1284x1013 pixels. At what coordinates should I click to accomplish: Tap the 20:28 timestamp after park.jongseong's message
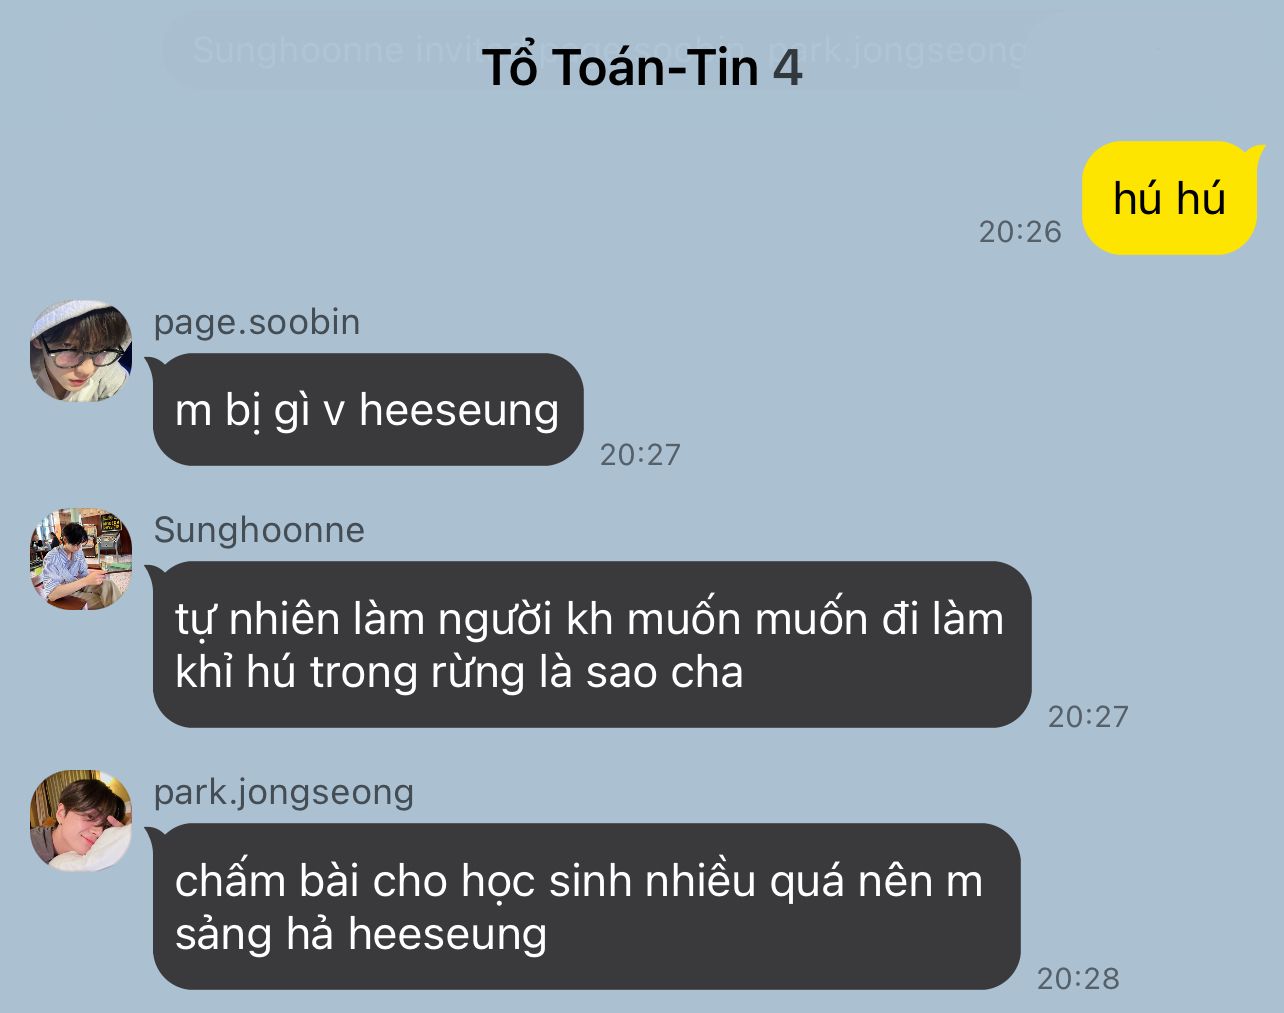[1078, 978]
